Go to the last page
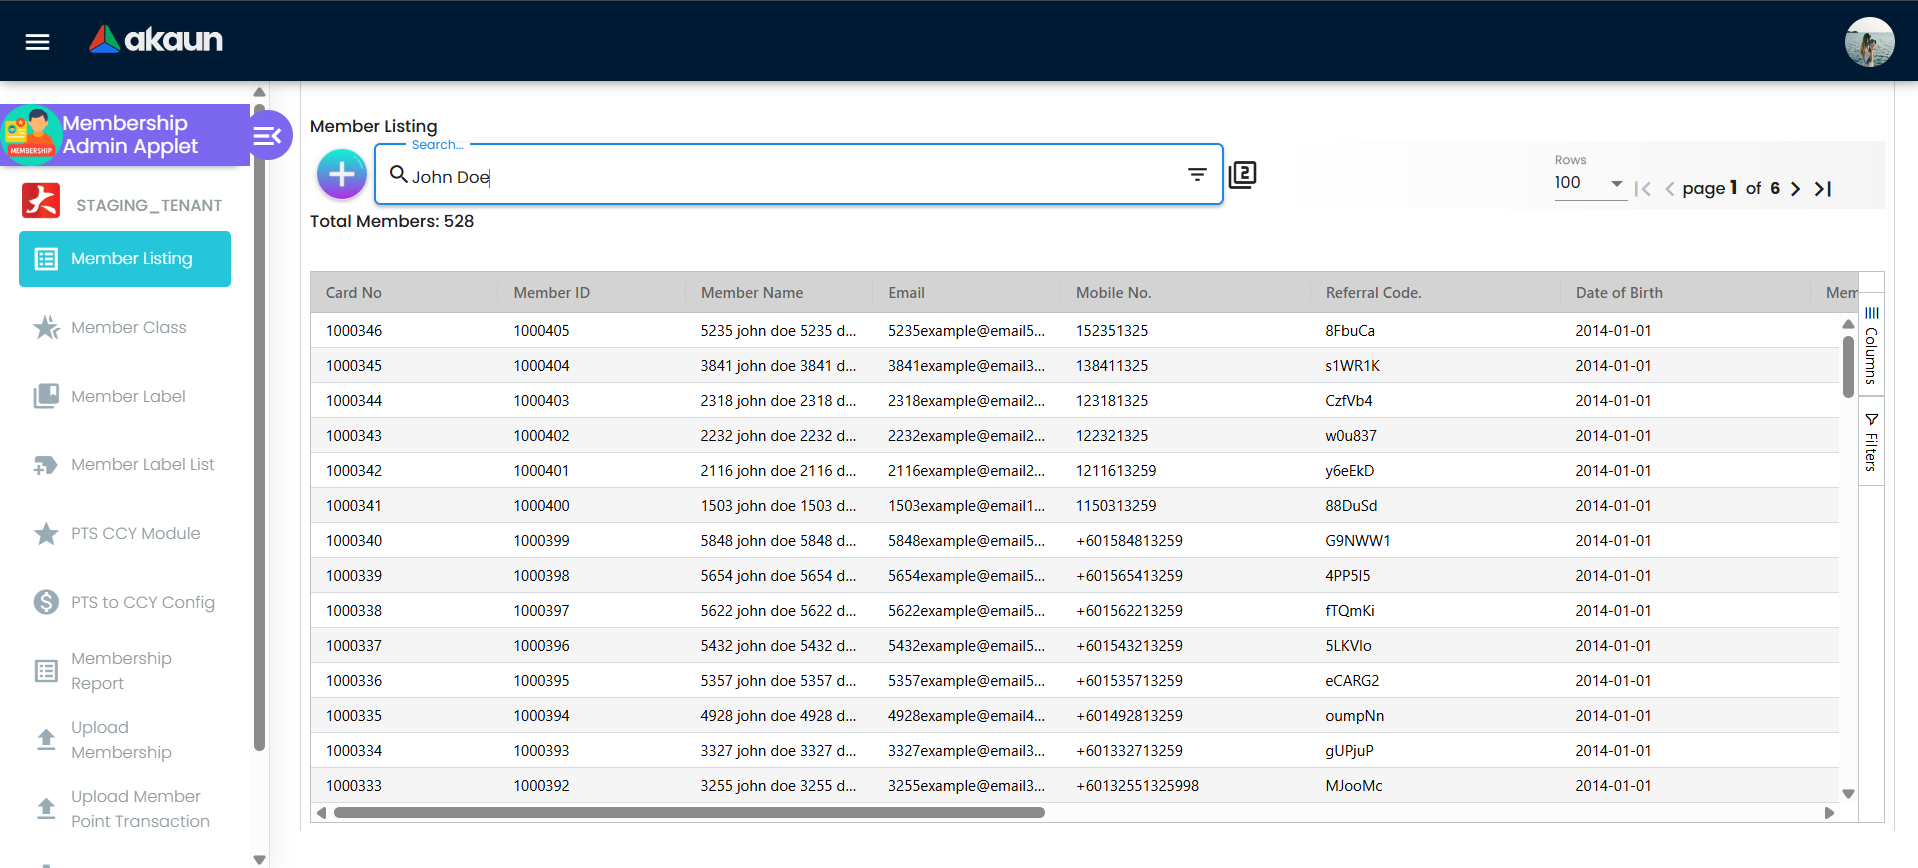 [x=1823, y=188]
